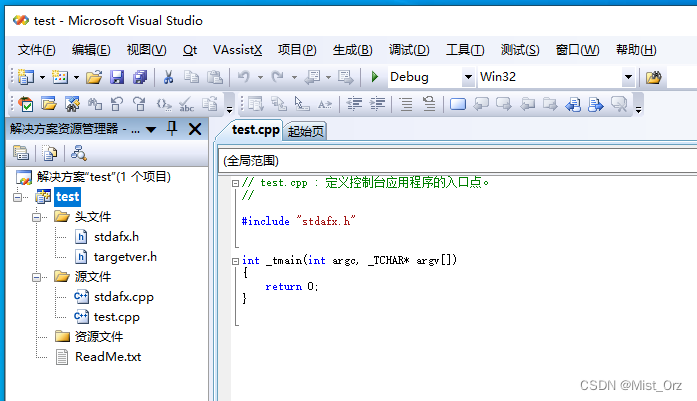Screen dimensions: 697x401
Task: Open the 项目(P) menu
Action: [x=297, y=50]
